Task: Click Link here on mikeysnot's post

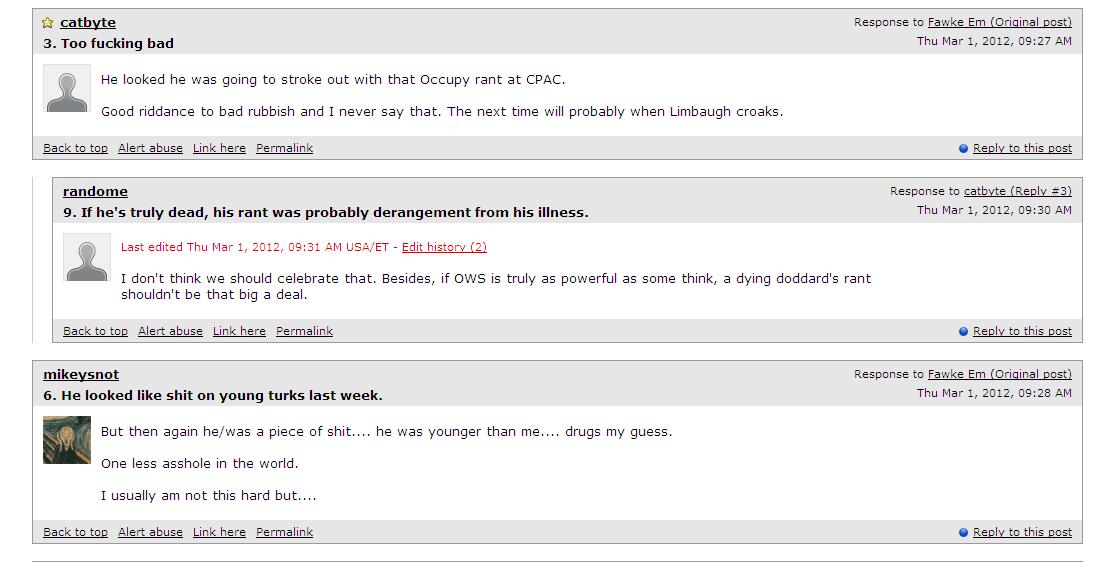Action: pyautogui.click(x=219, y=532)
